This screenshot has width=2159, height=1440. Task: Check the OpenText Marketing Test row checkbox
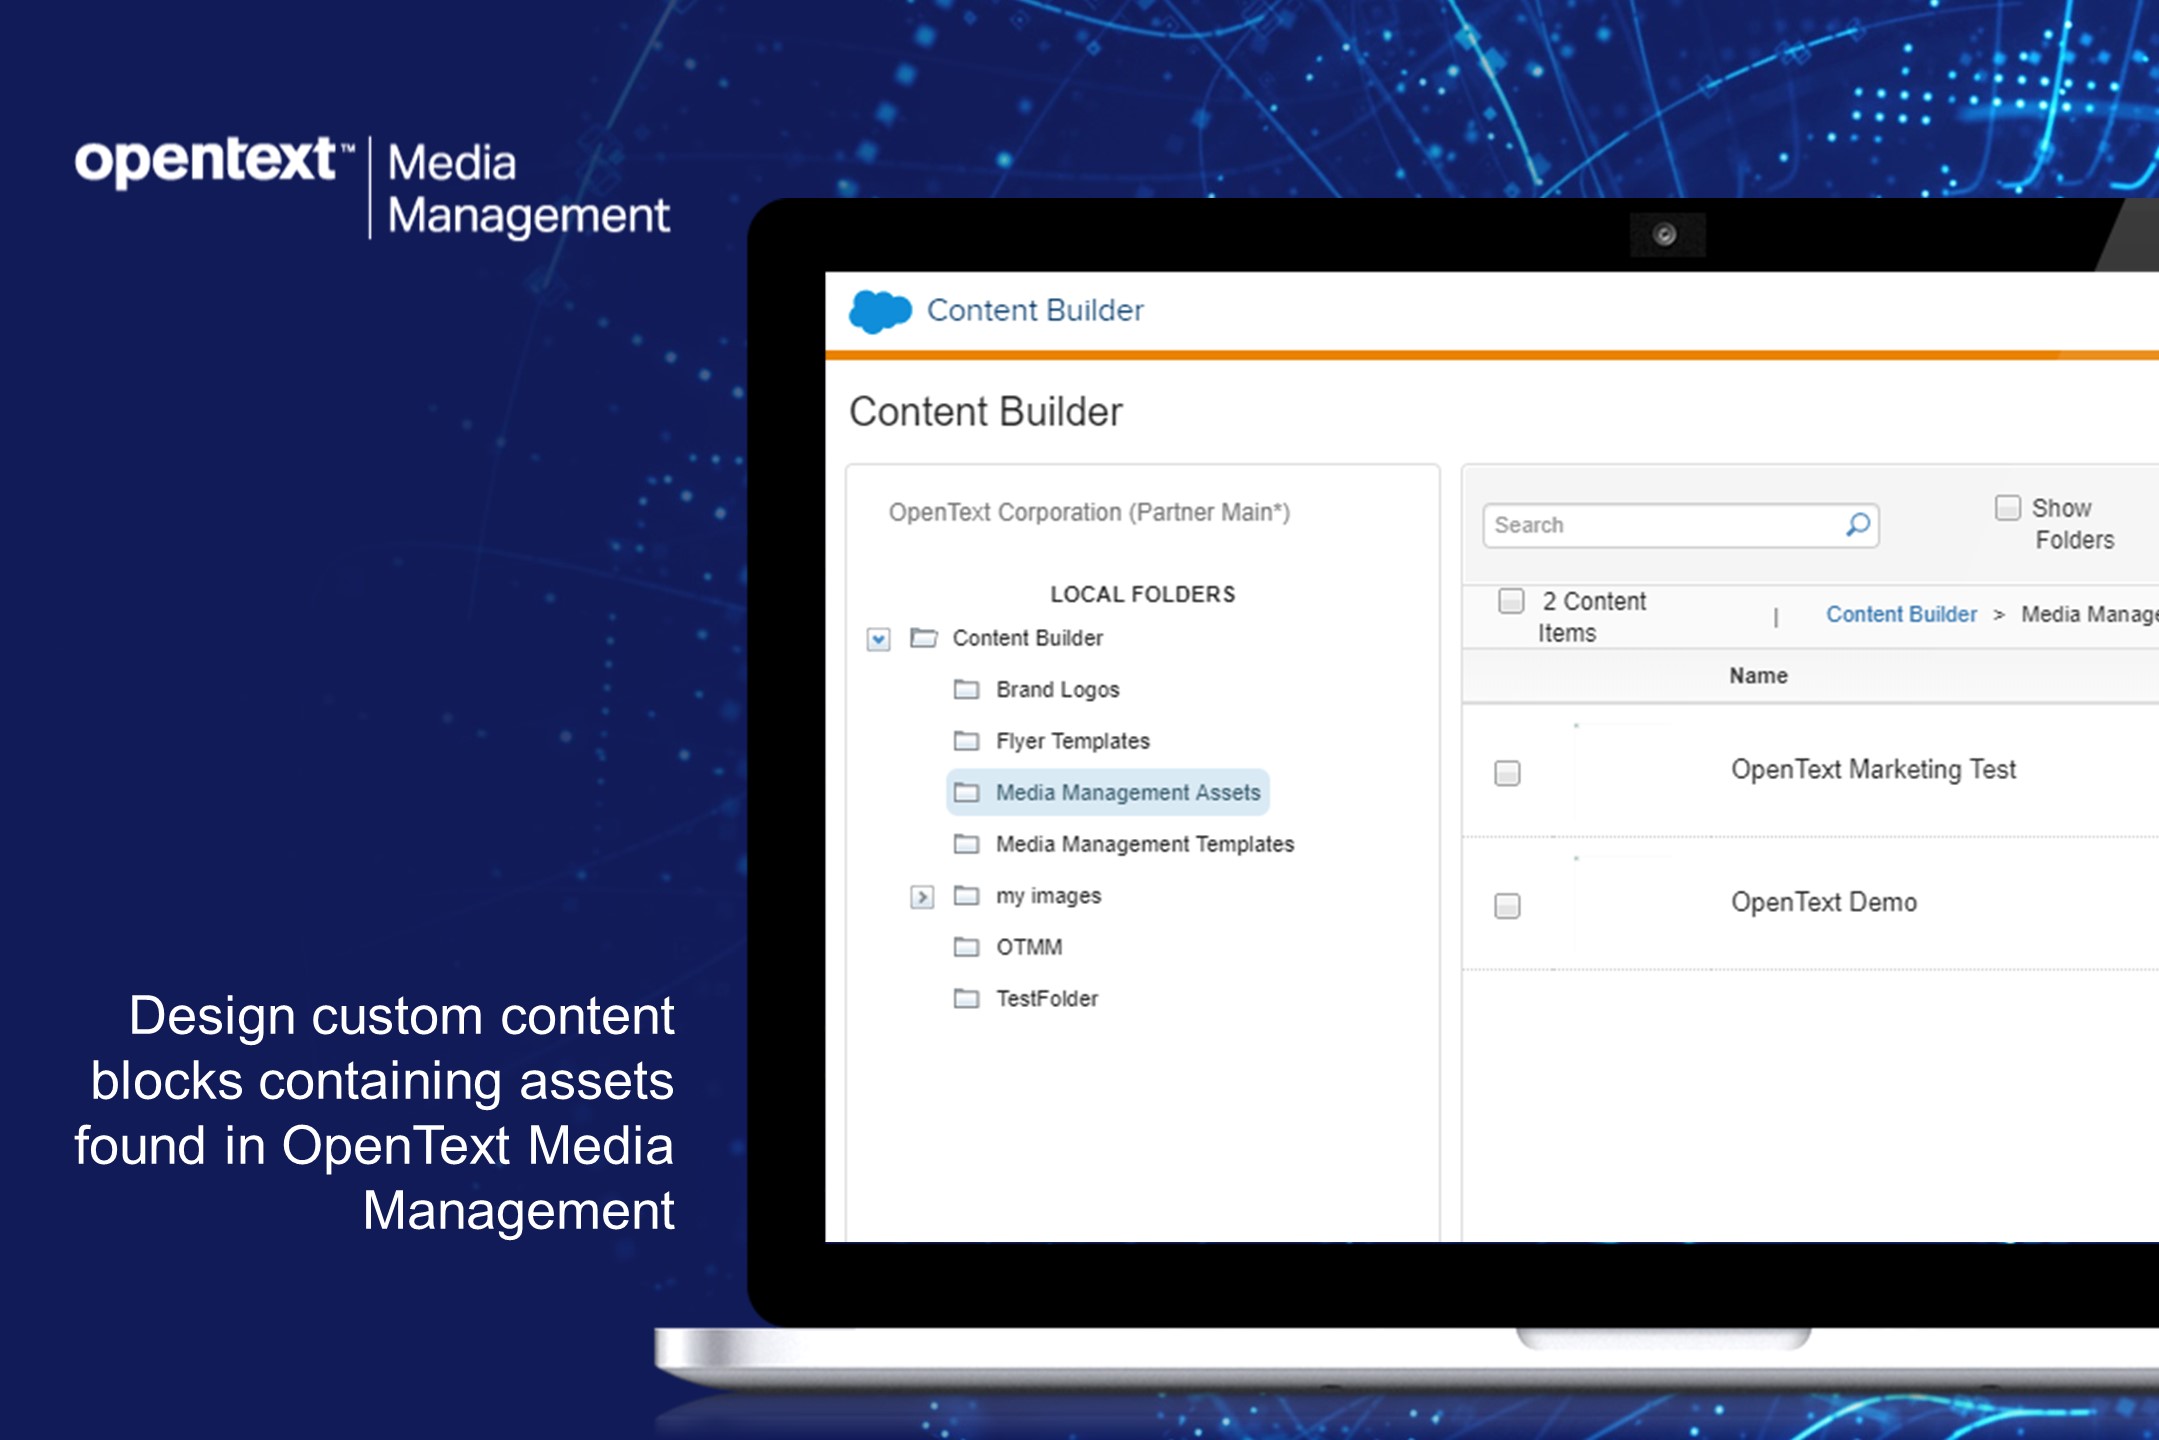[1507, 772]
